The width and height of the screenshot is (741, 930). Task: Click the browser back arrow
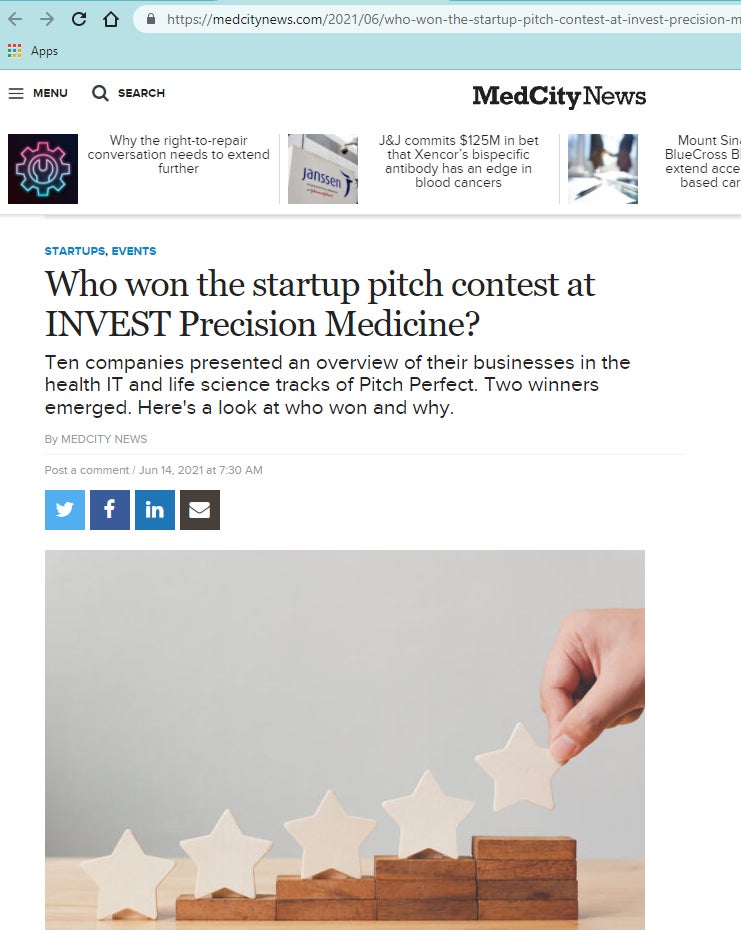click(15, 20)
